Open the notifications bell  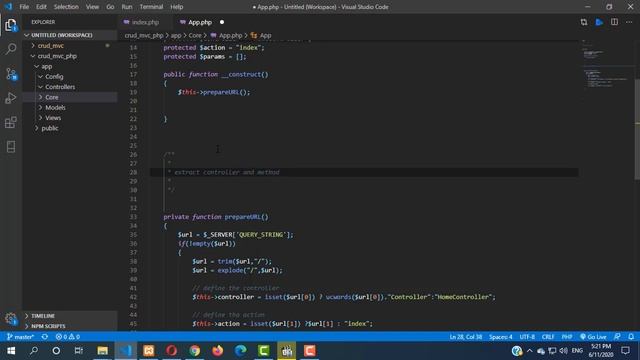click(x=631, y=337)
